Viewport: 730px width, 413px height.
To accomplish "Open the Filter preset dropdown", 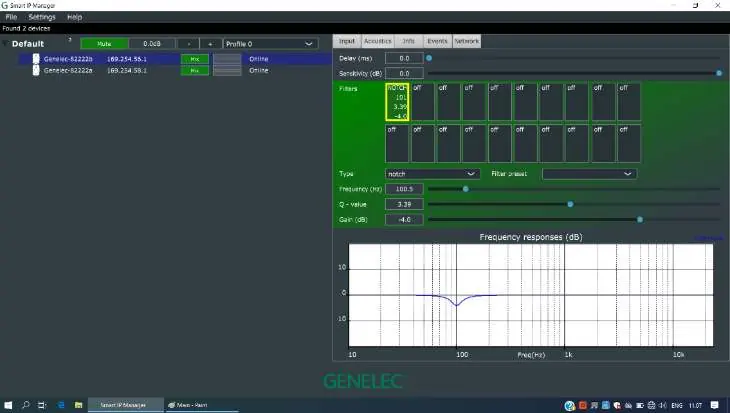I will click(x=589, y=174).
